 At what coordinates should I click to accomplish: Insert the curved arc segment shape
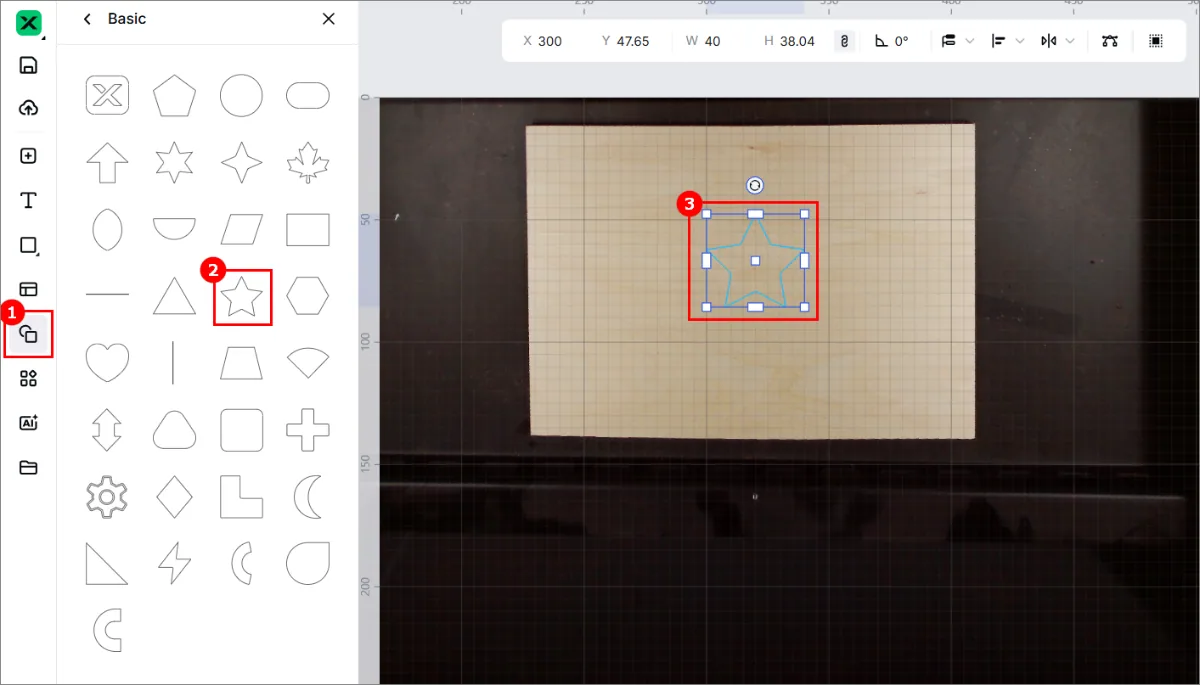tap(241, 563)
